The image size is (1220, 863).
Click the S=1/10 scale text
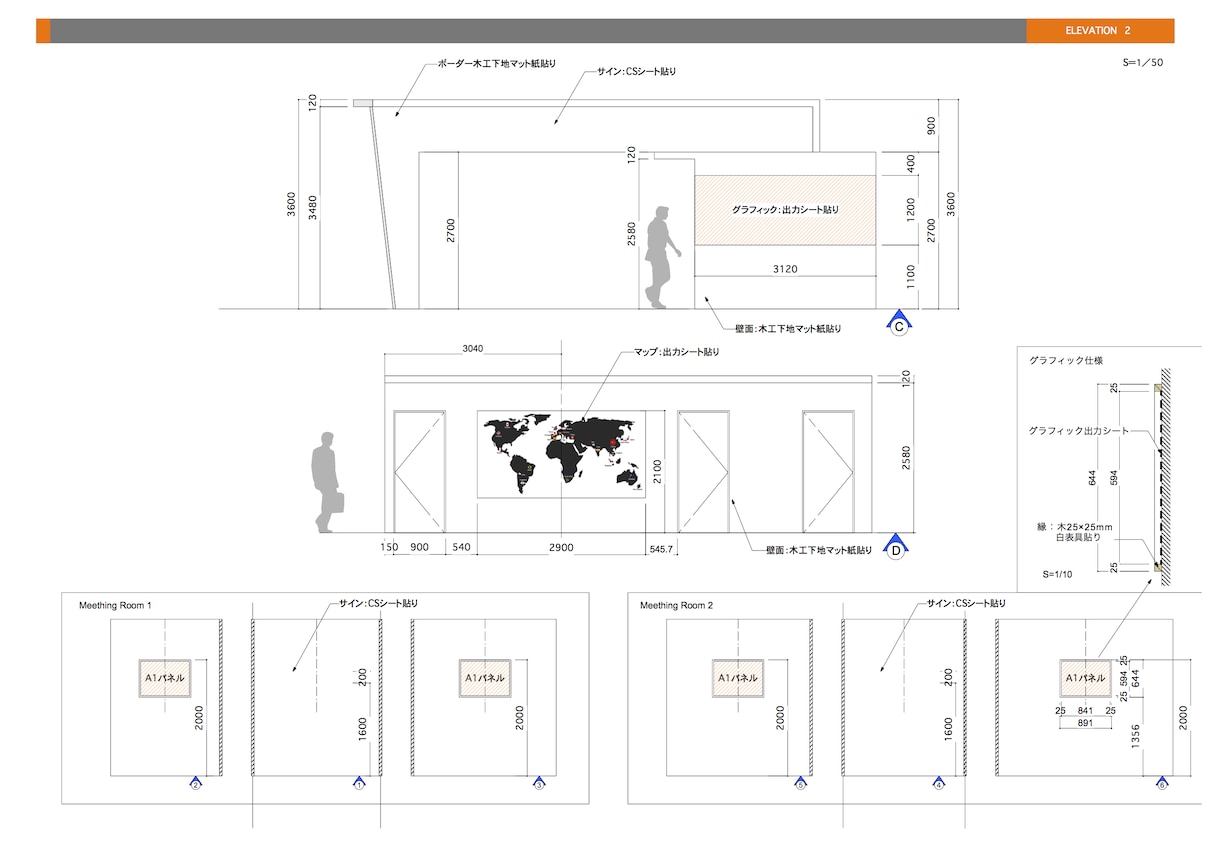click(x=1057, y=575)
